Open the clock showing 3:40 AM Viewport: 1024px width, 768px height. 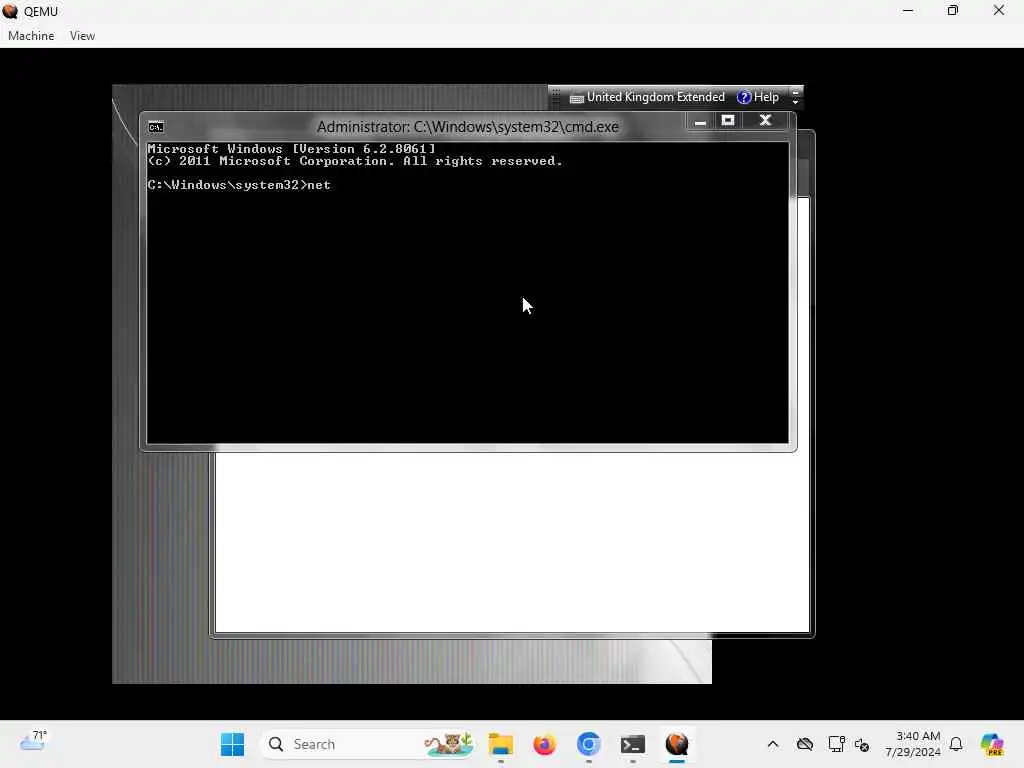coord(912,744)
